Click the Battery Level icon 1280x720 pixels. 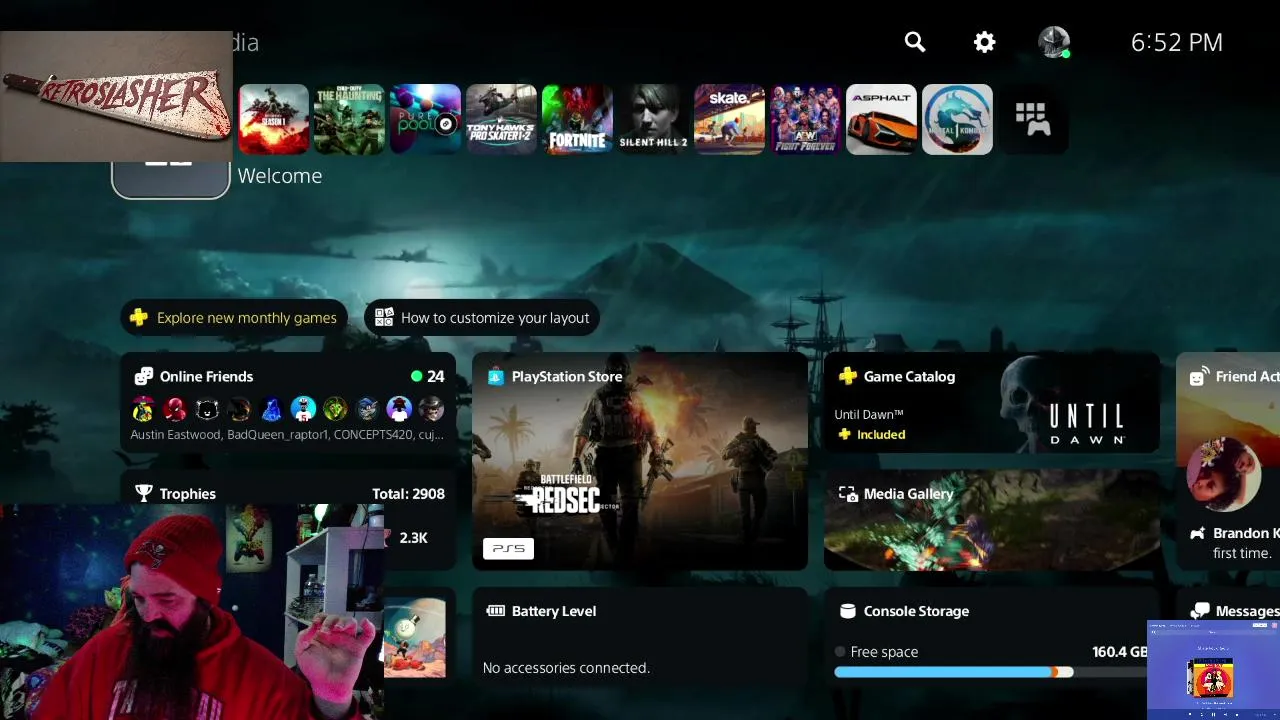(x=495, y=611)
